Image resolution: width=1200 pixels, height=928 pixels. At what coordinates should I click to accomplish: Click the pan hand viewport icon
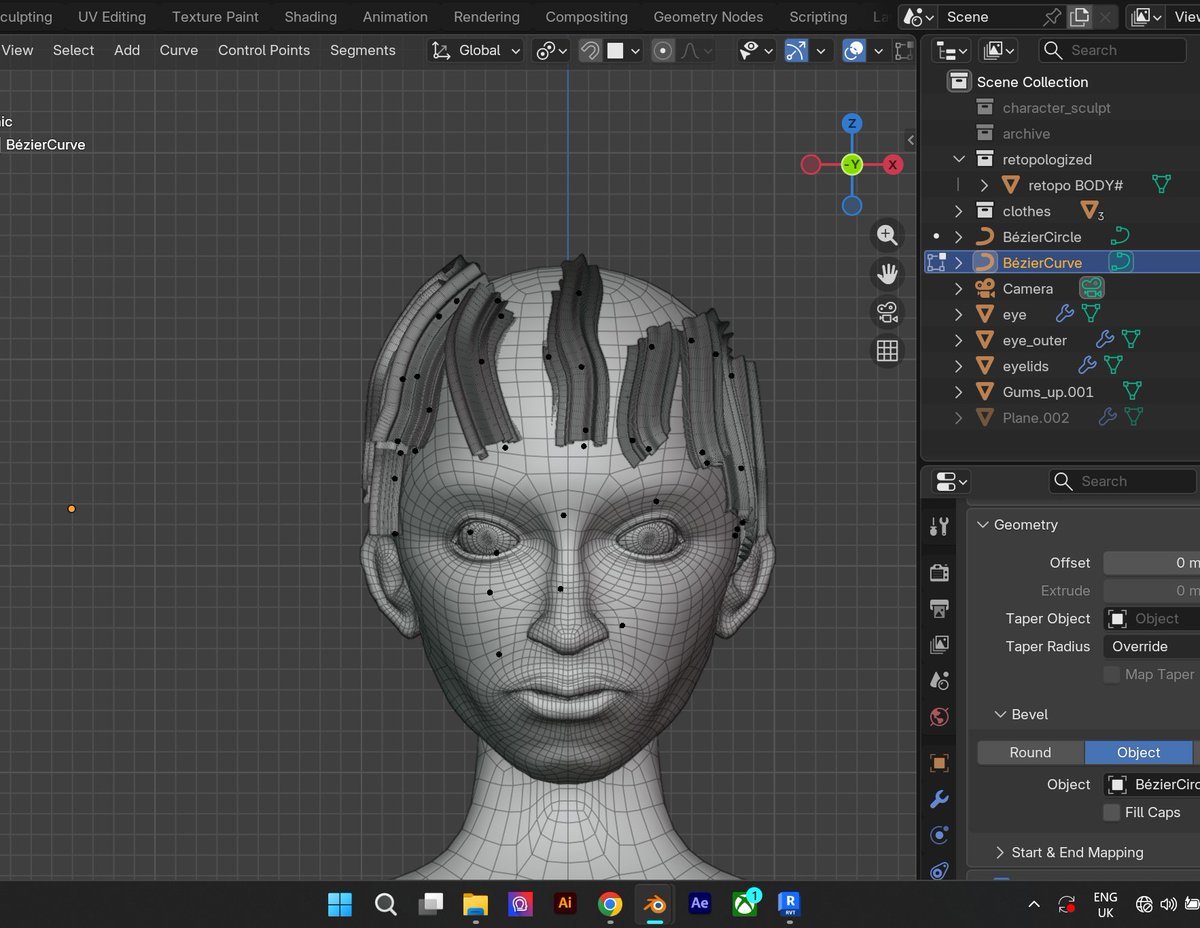click(x=886, y=274)
